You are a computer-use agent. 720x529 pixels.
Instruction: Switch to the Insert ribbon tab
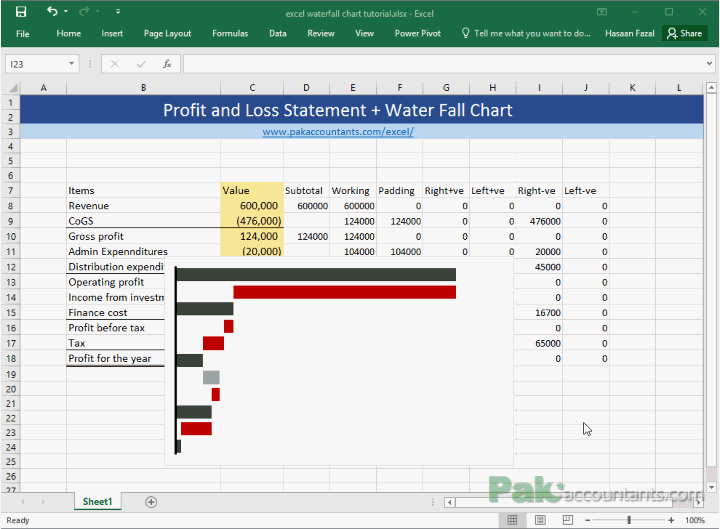point(112,34)
